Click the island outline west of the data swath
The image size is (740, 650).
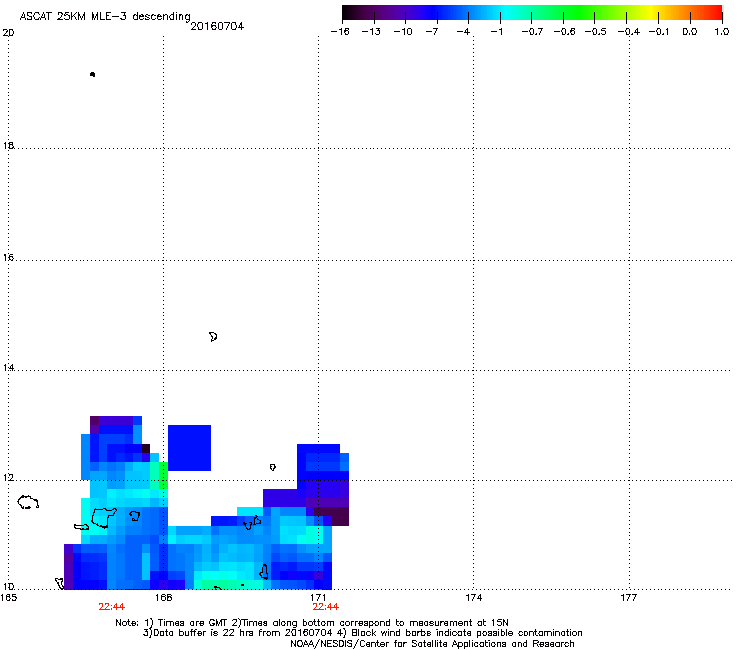click(x=28, y=502)
